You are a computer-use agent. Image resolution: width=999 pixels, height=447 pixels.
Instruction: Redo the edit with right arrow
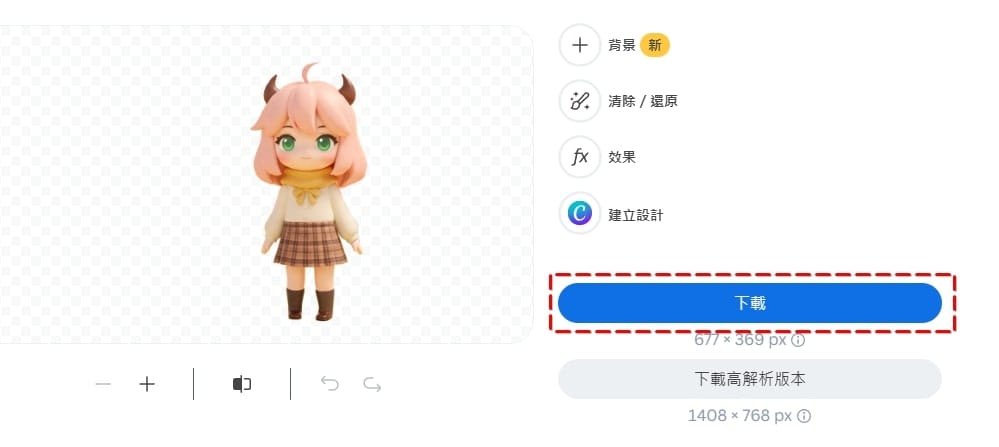point(372,385)
